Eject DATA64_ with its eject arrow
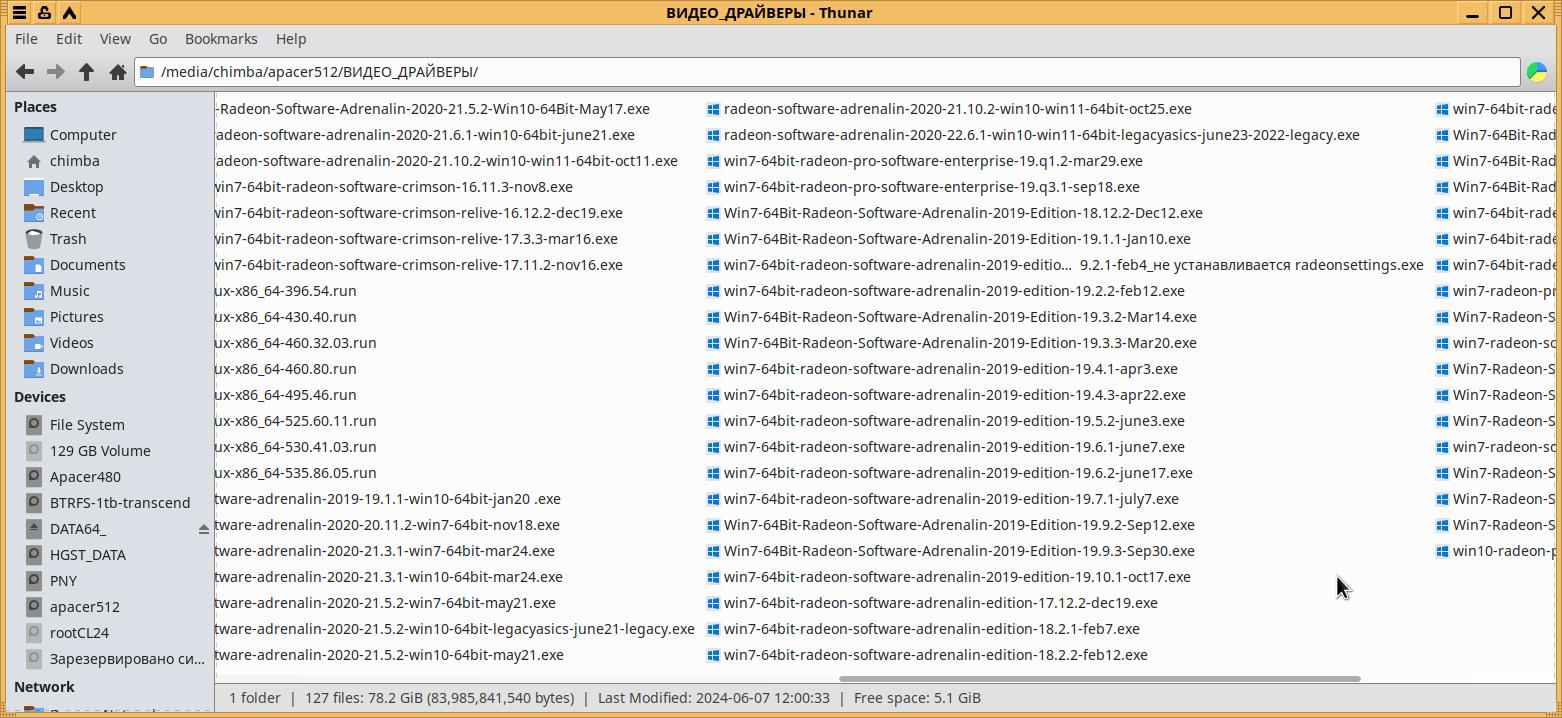 [204, 529]
